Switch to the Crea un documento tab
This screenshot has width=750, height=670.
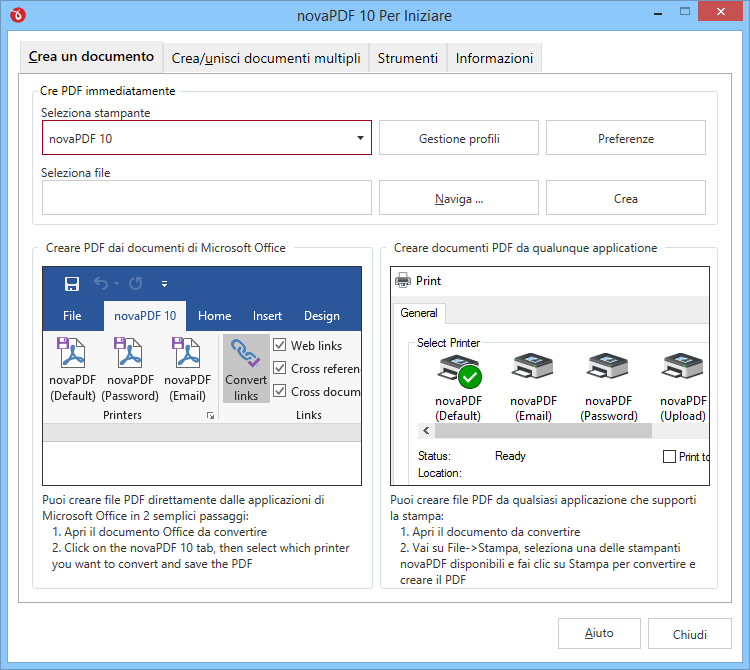click(x=91, y=57)
